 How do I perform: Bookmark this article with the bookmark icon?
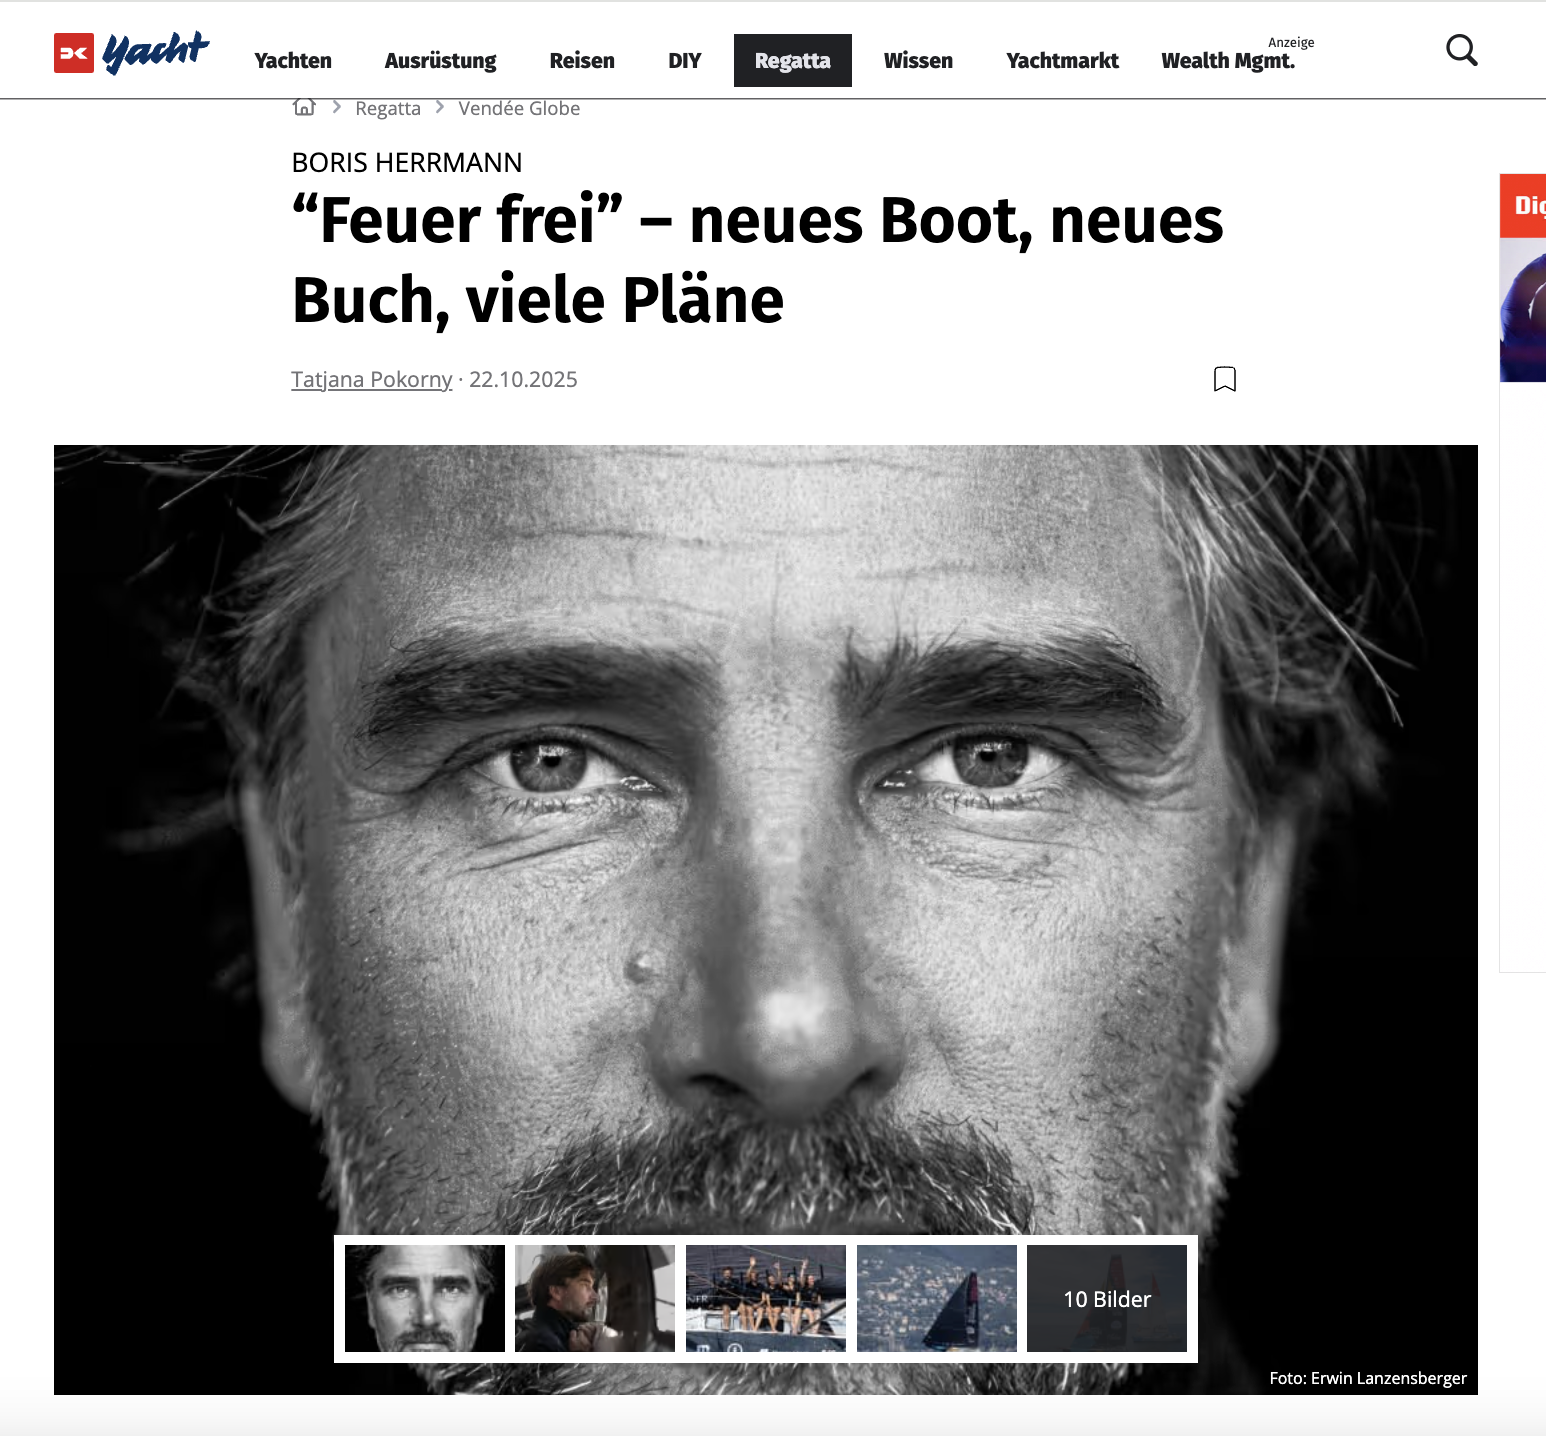1224,379
